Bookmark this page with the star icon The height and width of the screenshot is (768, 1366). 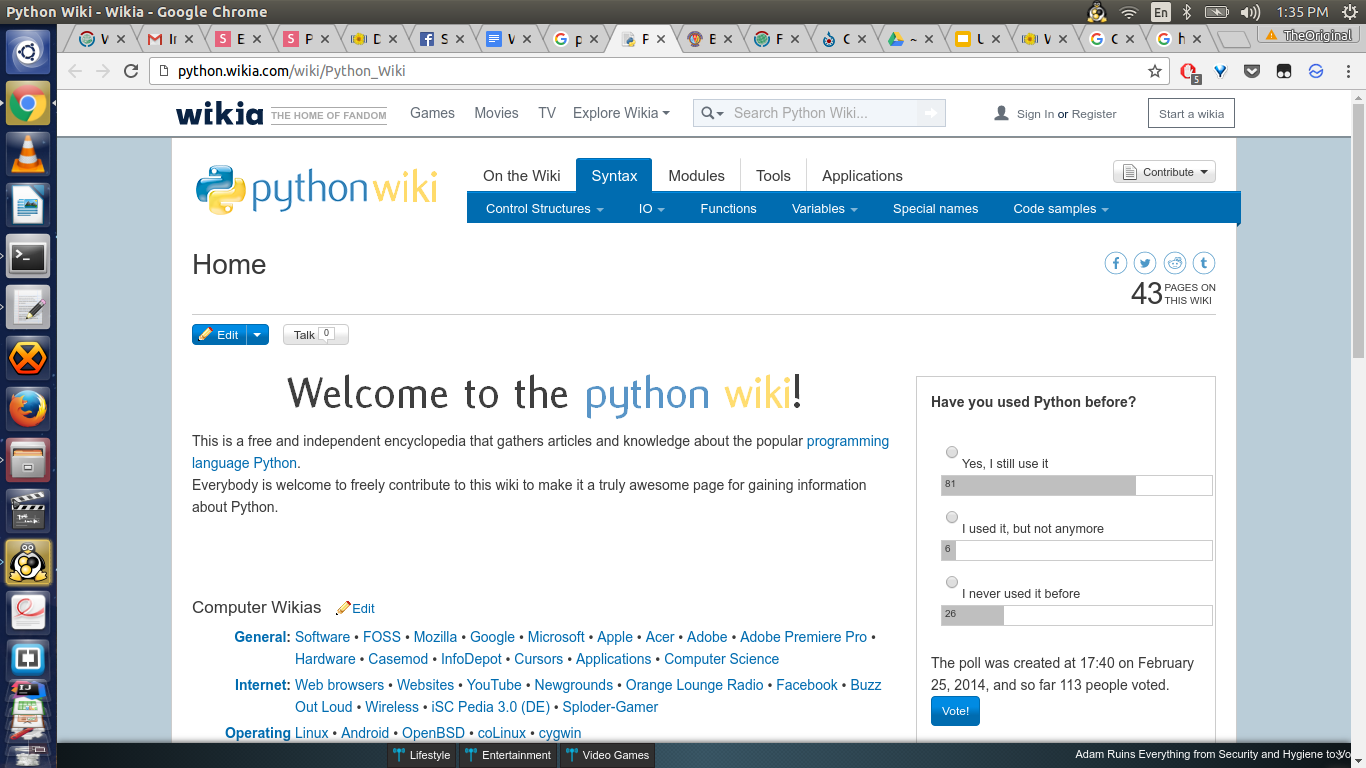(x=1155, y=71)
